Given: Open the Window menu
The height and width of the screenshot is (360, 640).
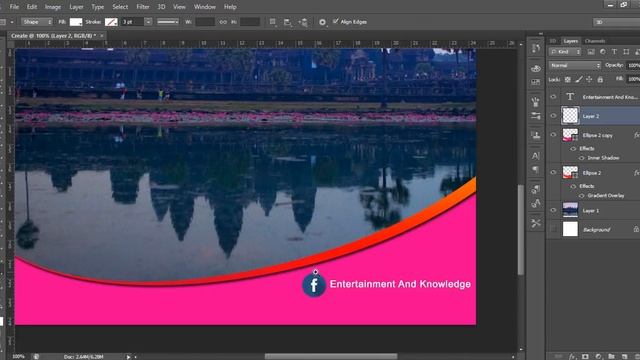Looking at the screenshot, I should click(204, 7).
